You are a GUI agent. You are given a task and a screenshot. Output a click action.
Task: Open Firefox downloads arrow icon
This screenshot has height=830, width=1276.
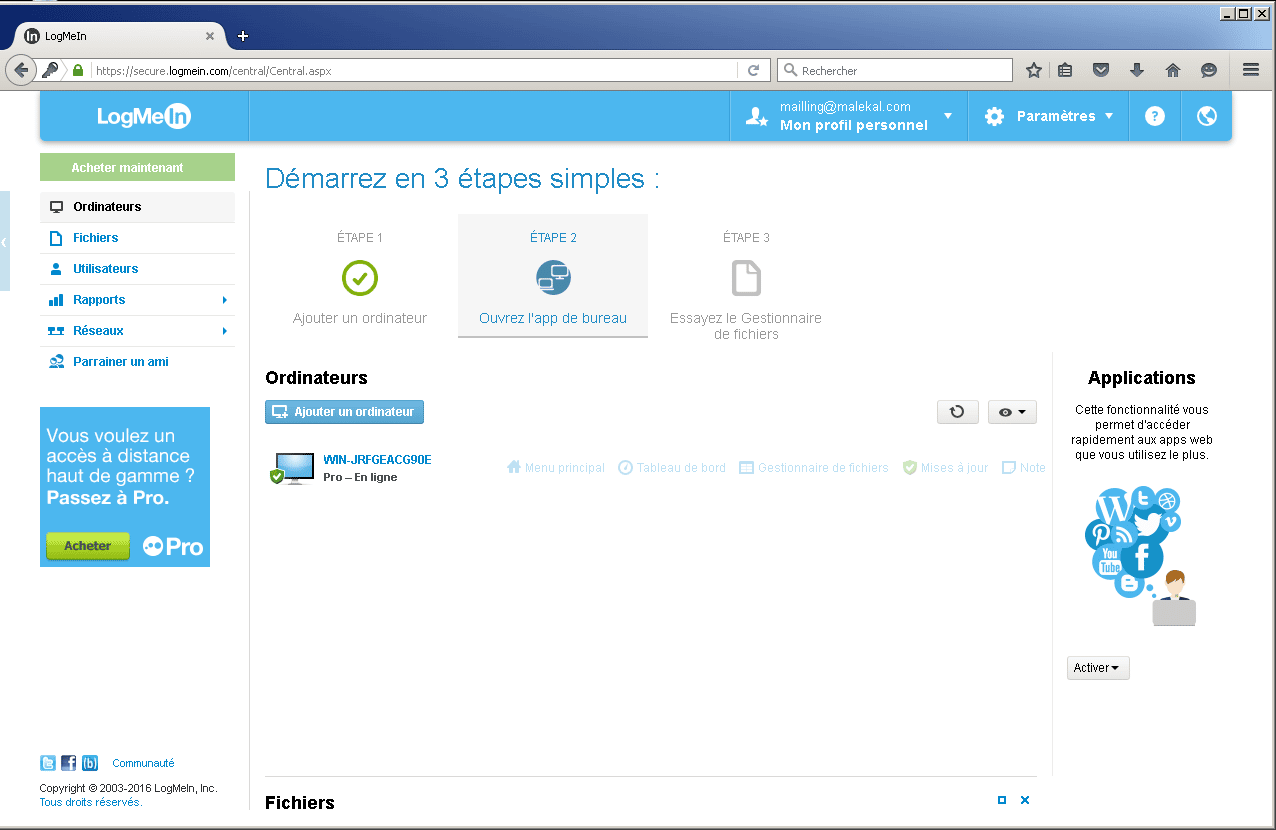pos(1137,70)
